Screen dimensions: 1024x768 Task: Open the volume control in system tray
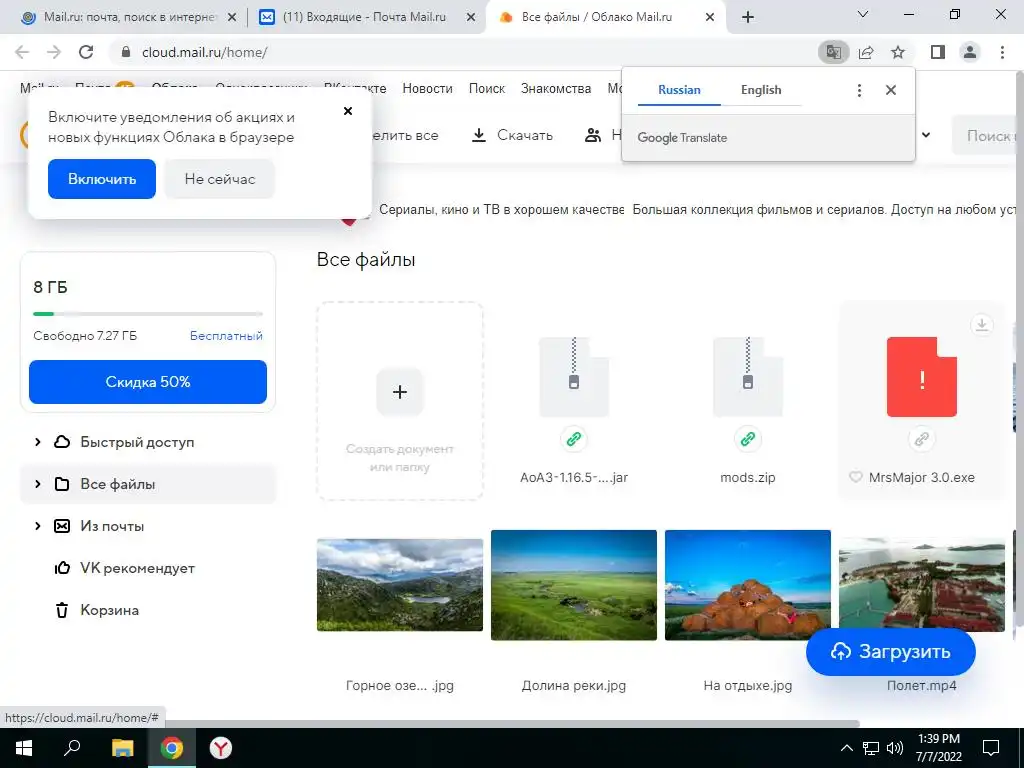click(895, 748)
